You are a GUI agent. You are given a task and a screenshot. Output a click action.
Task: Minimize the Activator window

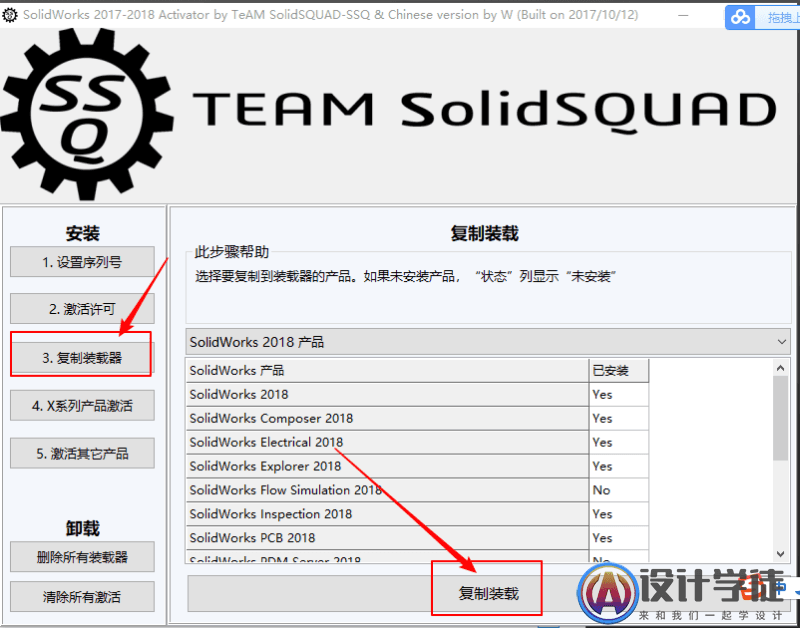coord(683,15)
